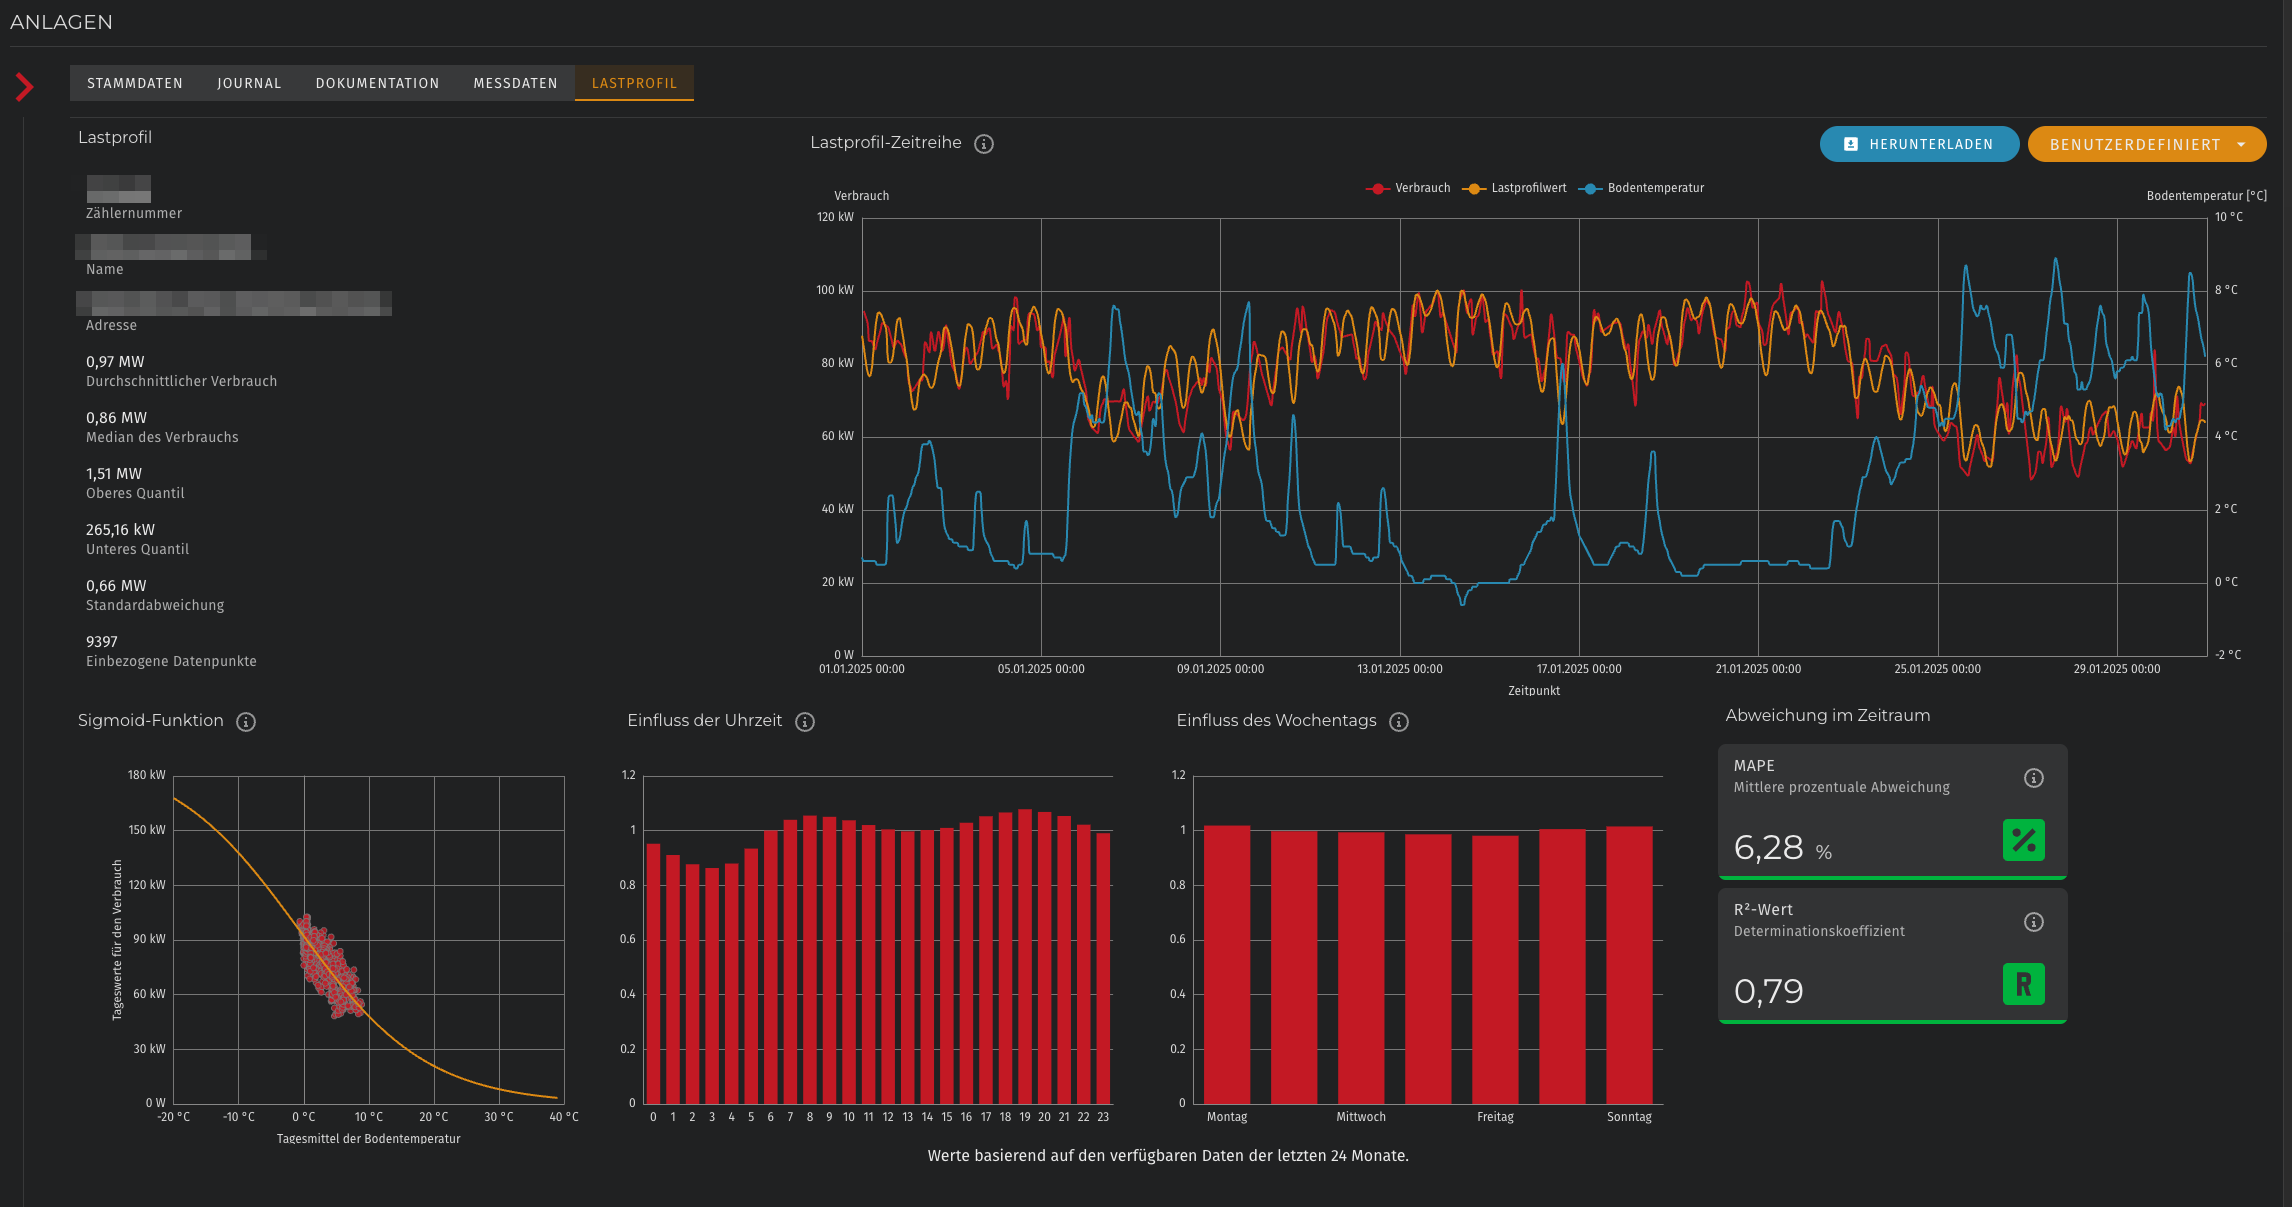Click the dropdown arrow on Benutzerdefiniert button

2241,145
